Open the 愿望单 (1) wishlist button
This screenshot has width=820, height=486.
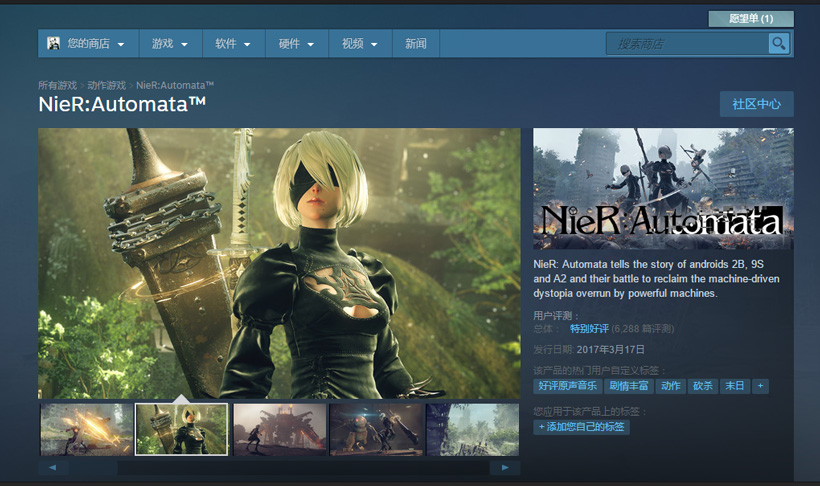(x=751, y=19)
